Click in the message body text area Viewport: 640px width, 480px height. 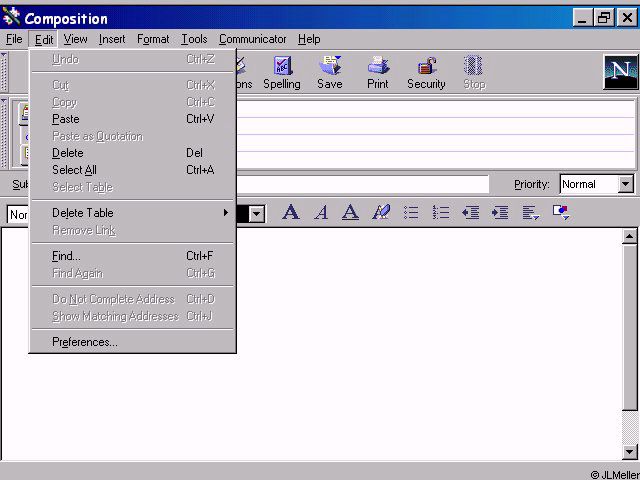coord(429,344)
